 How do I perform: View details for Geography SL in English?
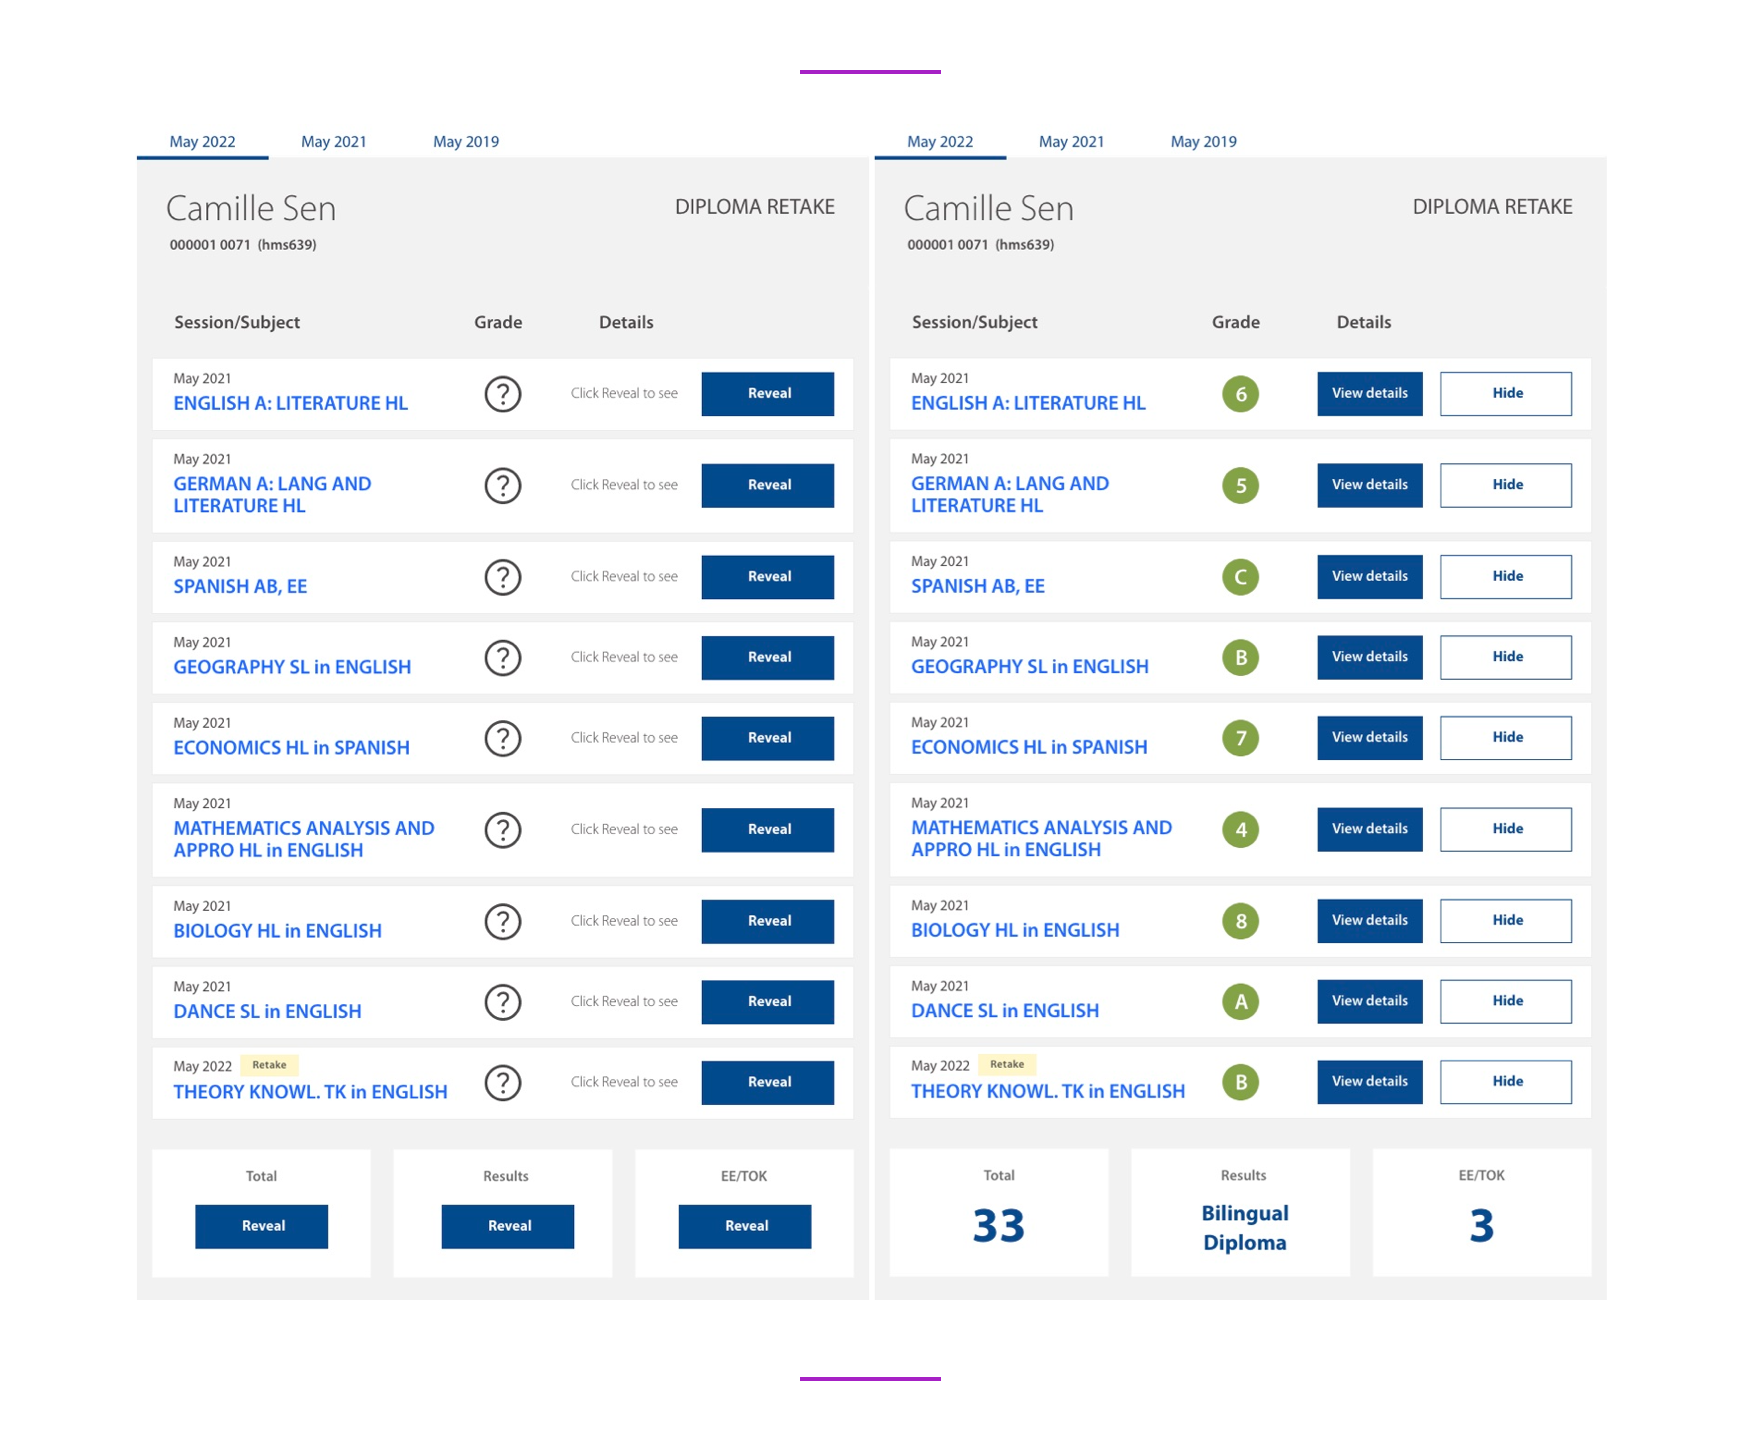tap(1369, 657)
